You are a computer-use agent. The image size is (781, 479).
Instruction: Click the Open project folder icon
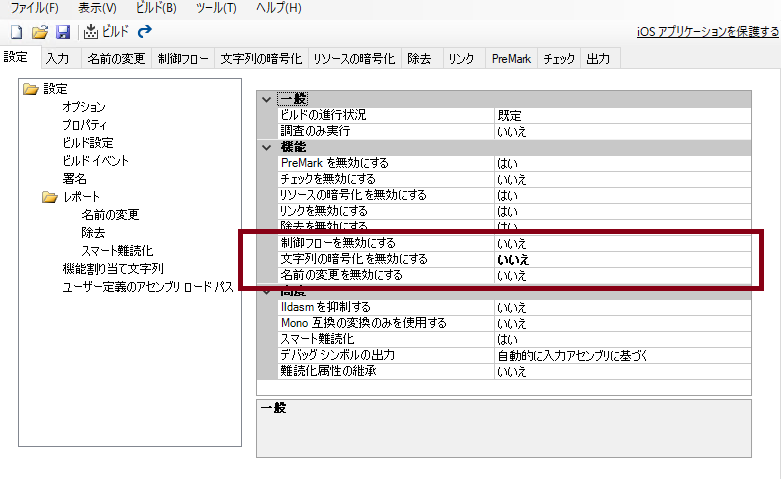(x=39, y=31)
